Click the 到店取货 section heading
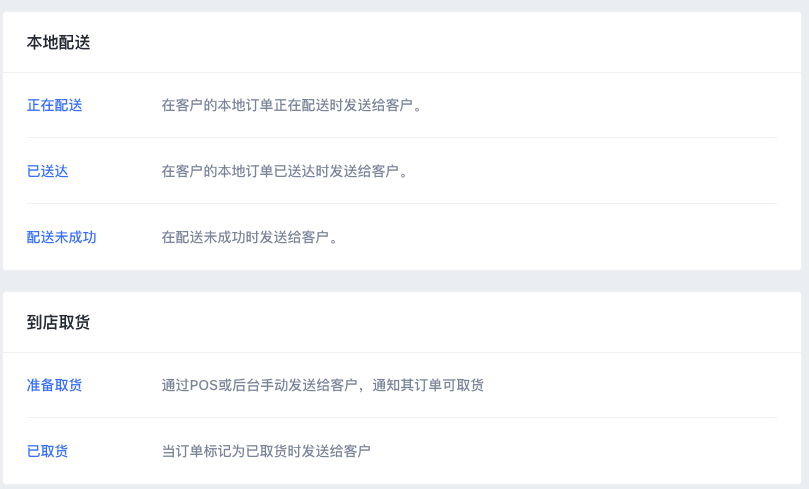 [x=58, y=322]
